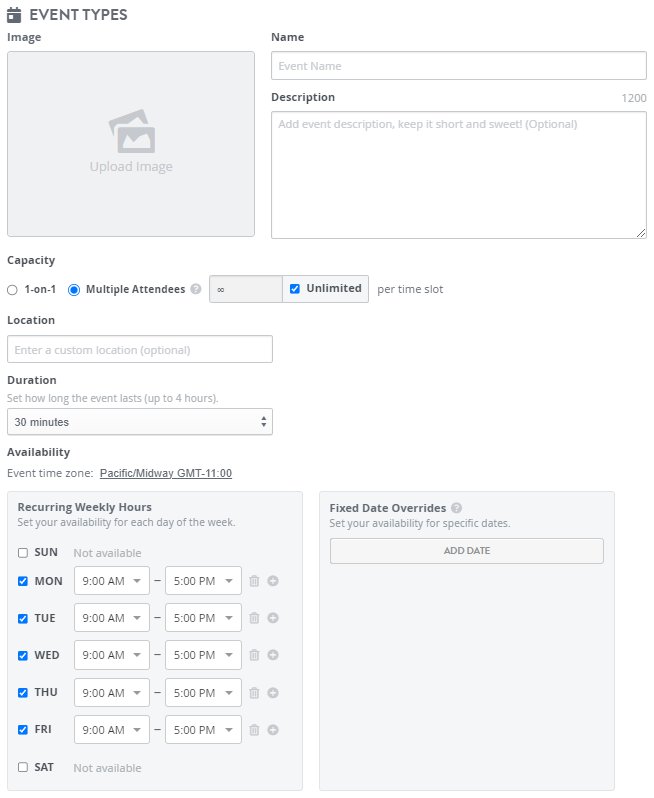Focus the Event Name input field
The height and width of the screenshot is (798, 654).
(459, 66)
